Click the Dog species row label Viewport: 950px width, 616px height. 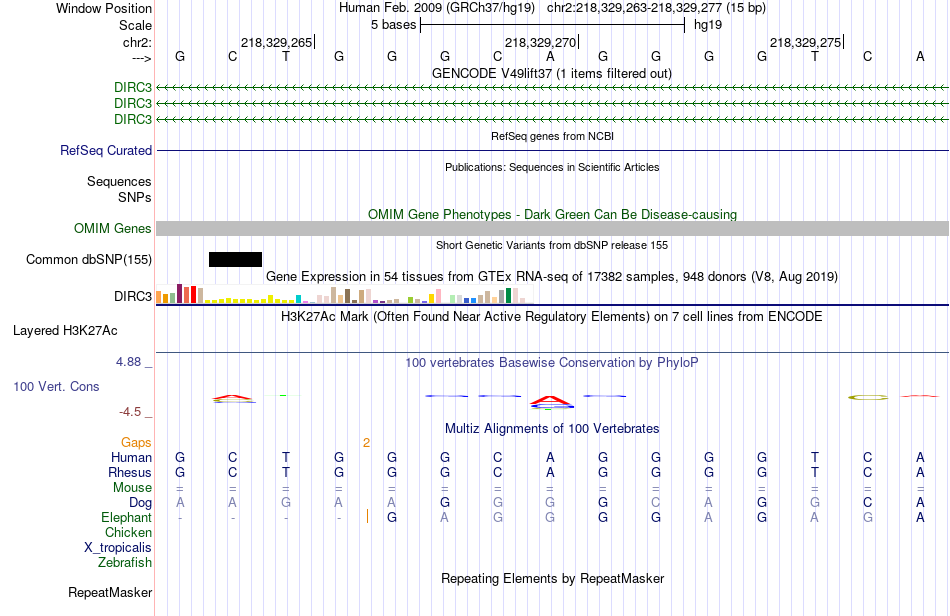click(x=140, y=502)
